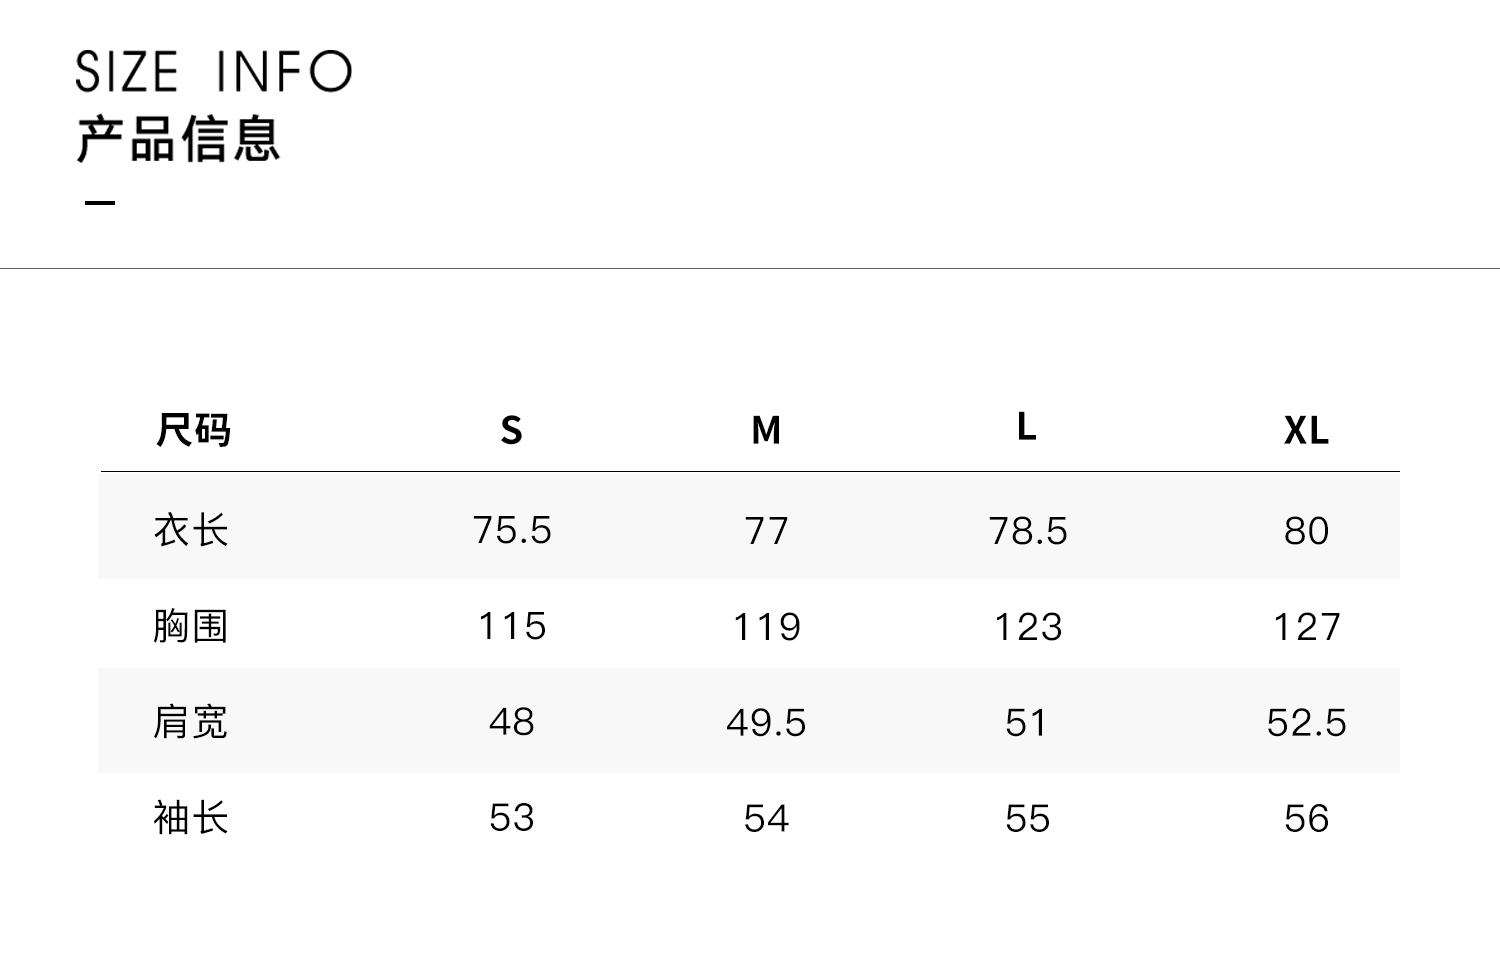Click the 衣长 row label
This screenshot has width=1500, height=954.
tap(191, 530)
